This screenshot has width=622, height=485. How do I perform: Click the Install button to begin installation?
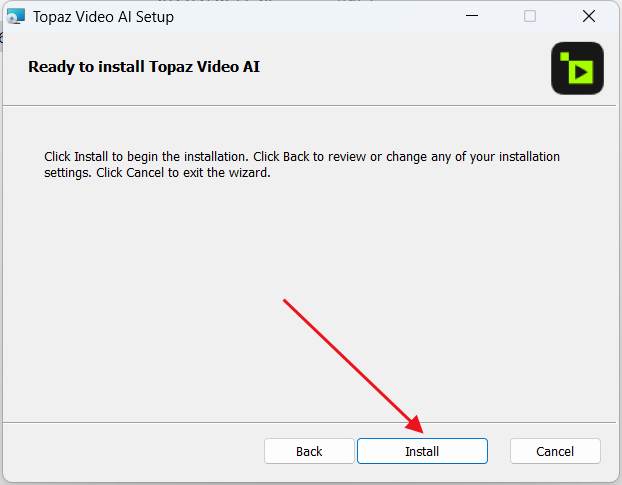(x=422, y=451)
